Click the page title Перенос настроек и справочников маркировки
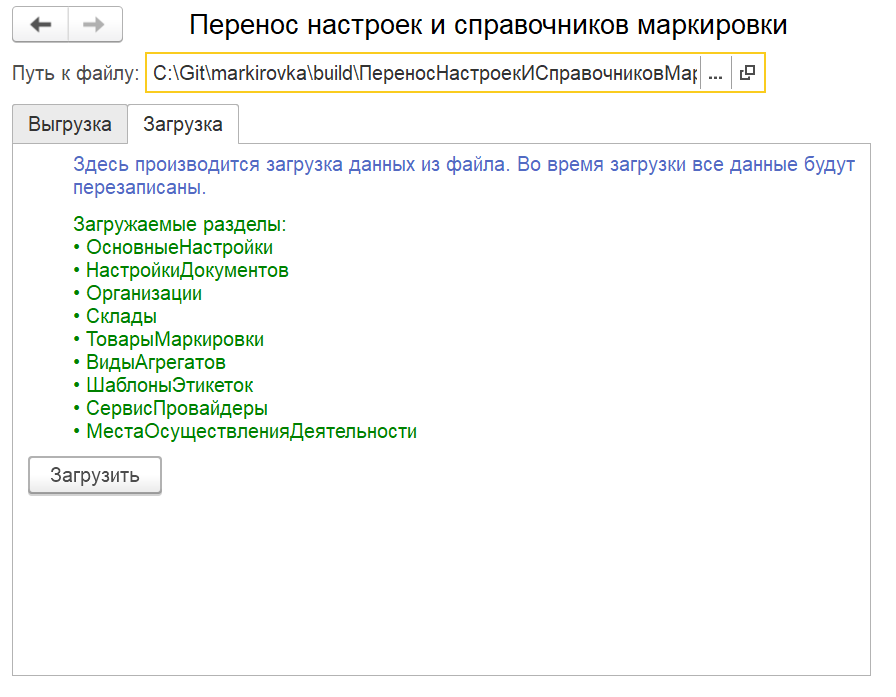 (x=488, y=25)
